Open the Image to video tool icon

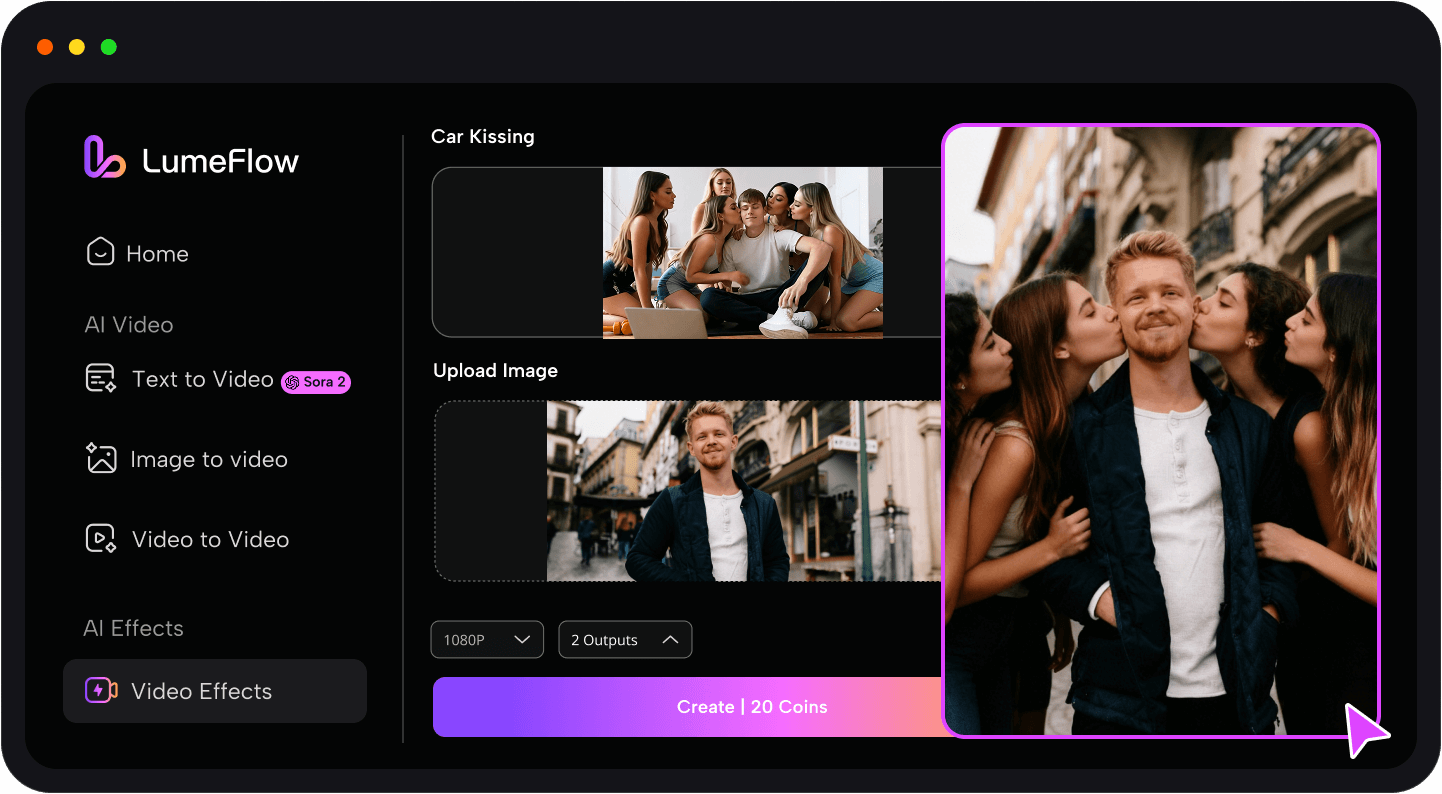pyautogui.click(x=100, y=458)
